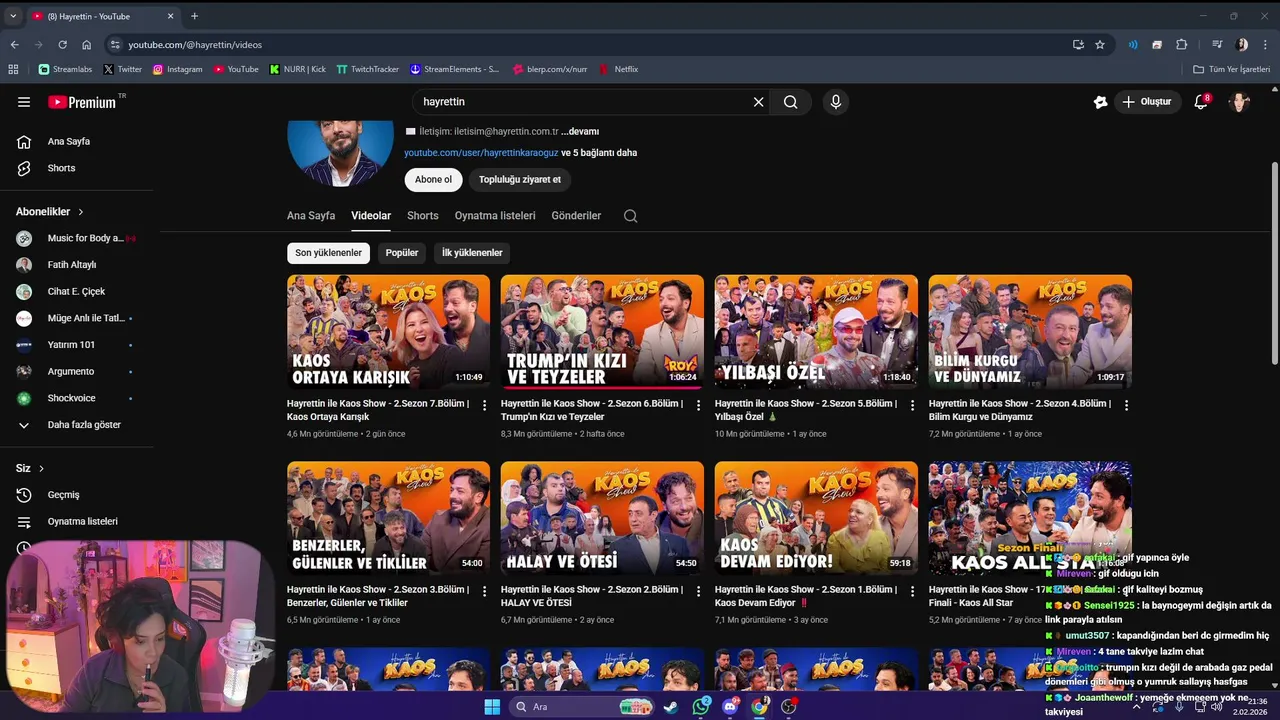
Task: Switch to the Gönderiler channel tab
Action: [576, 216]
